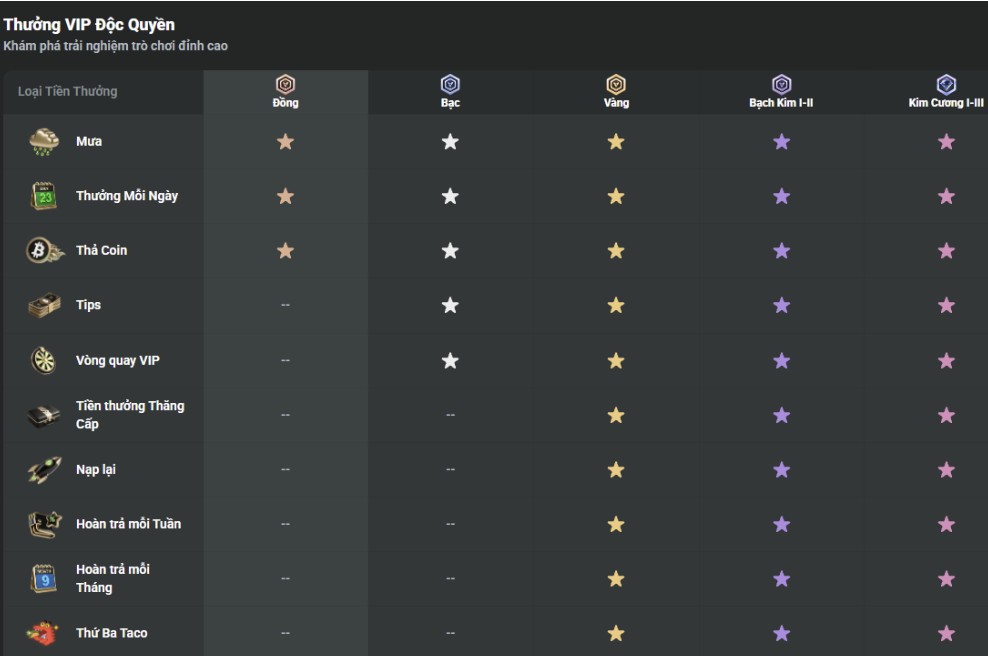Viewport: 988px width, 656px height.
Task: Click the rain cloud Mưa icon
Action: tap(44, 142)
